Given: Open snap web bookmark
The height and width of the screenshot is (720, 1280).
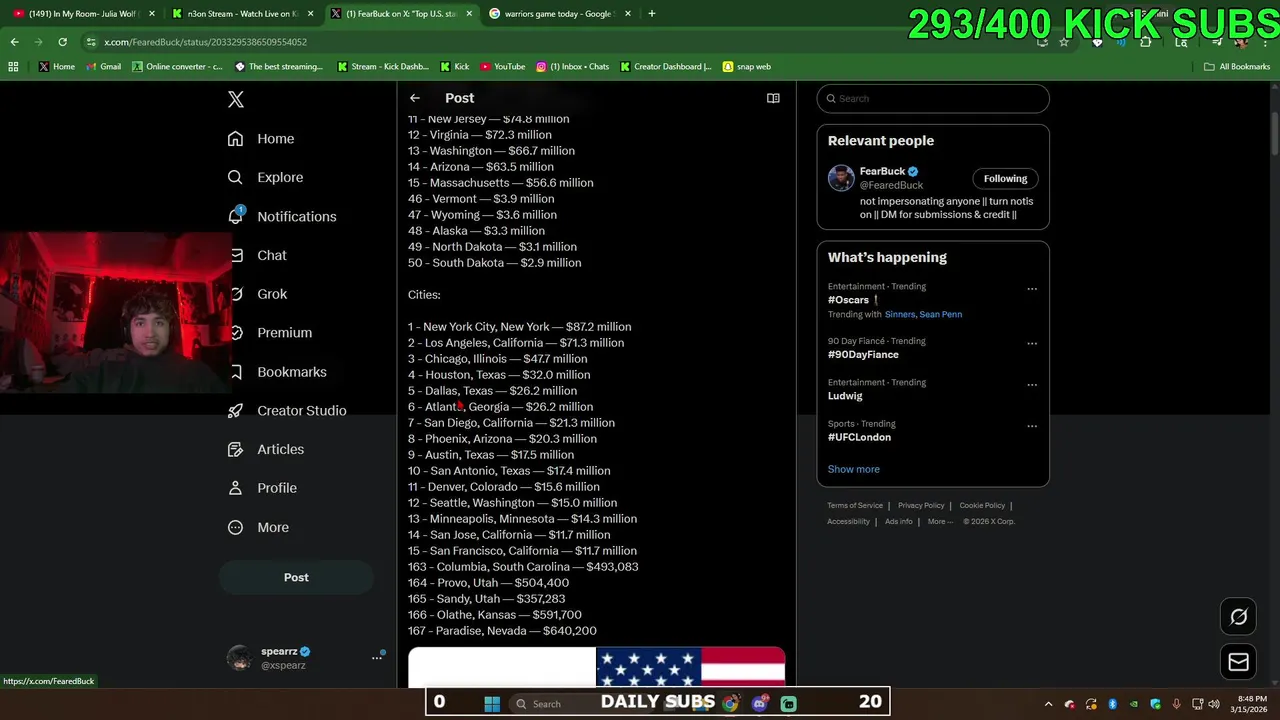Looking at the screenshot, I should coord(746,67).
